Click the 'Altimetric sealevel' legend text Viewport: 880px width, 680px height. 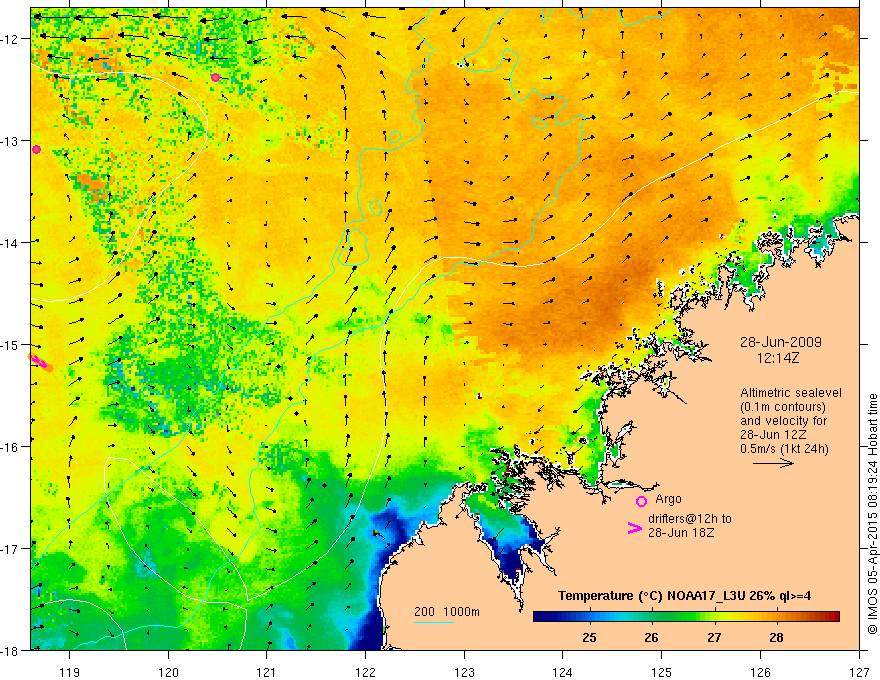pos(791,393)
